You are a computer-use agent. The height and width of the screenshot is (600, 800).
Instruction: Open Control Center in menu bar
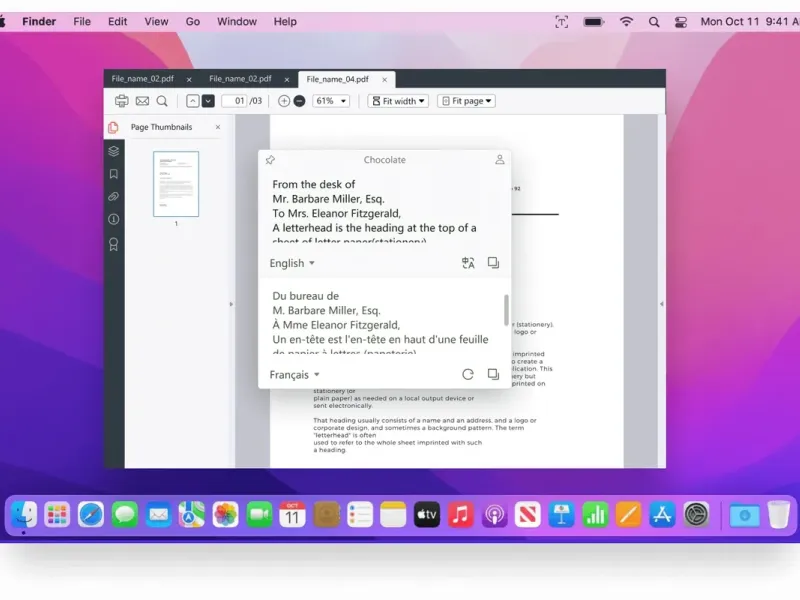(x=681, y=22)
